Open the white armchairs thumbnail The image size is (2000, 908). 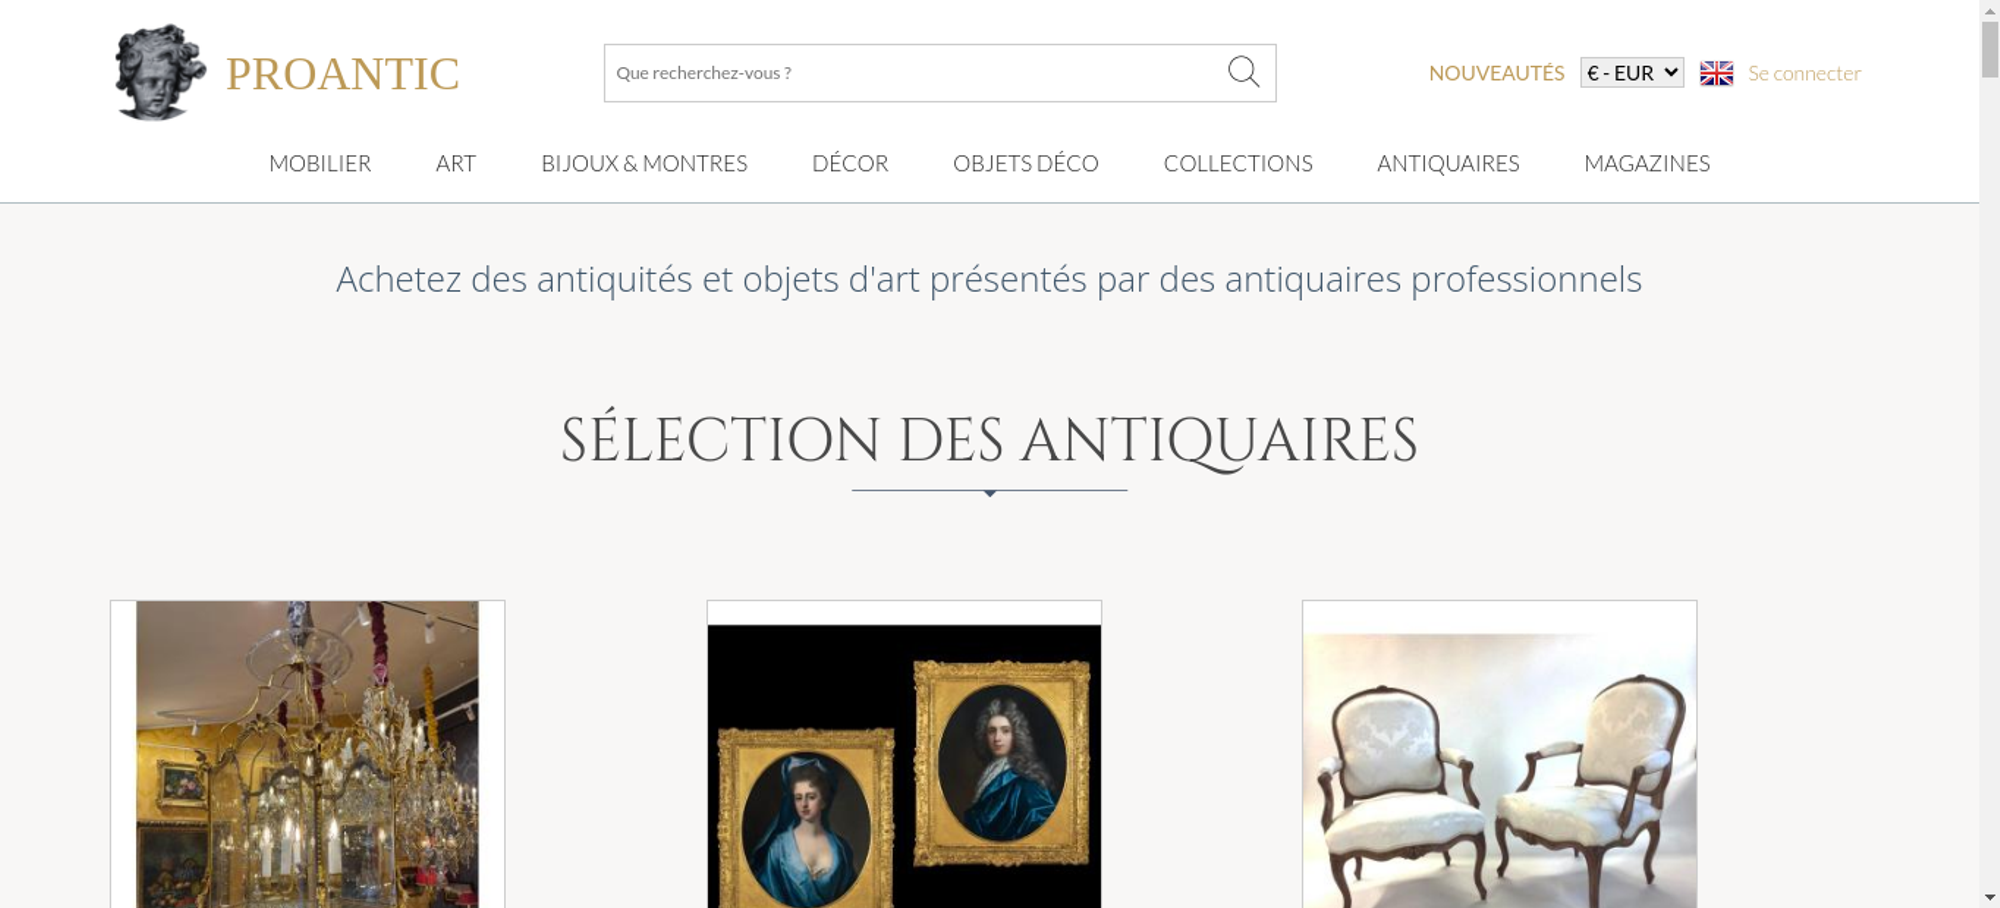point(1499,754)
